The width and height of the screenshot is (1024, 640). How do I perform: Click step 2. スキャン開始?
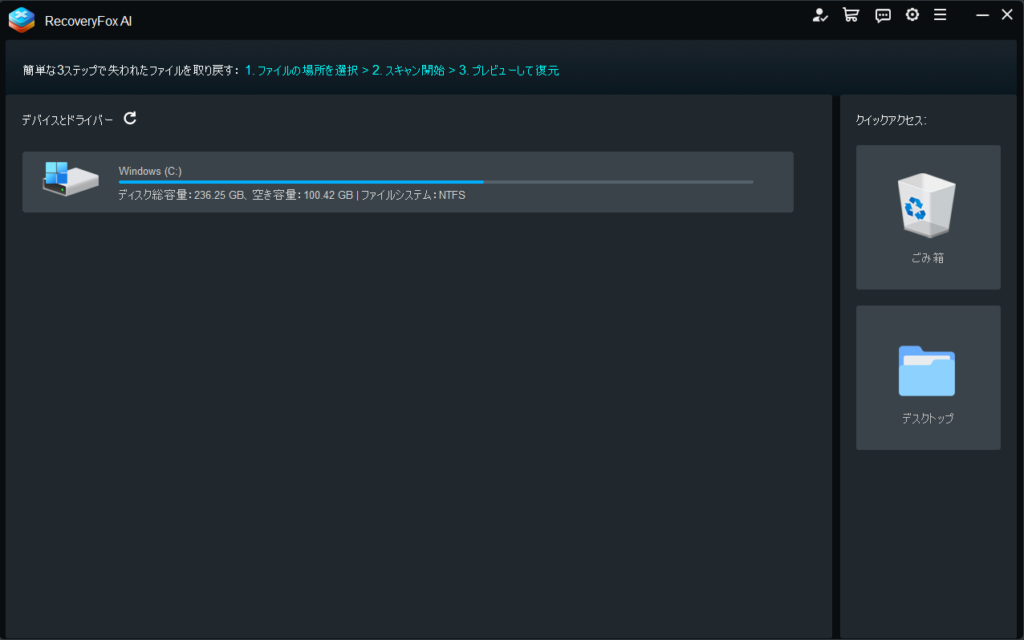point(408,71)
